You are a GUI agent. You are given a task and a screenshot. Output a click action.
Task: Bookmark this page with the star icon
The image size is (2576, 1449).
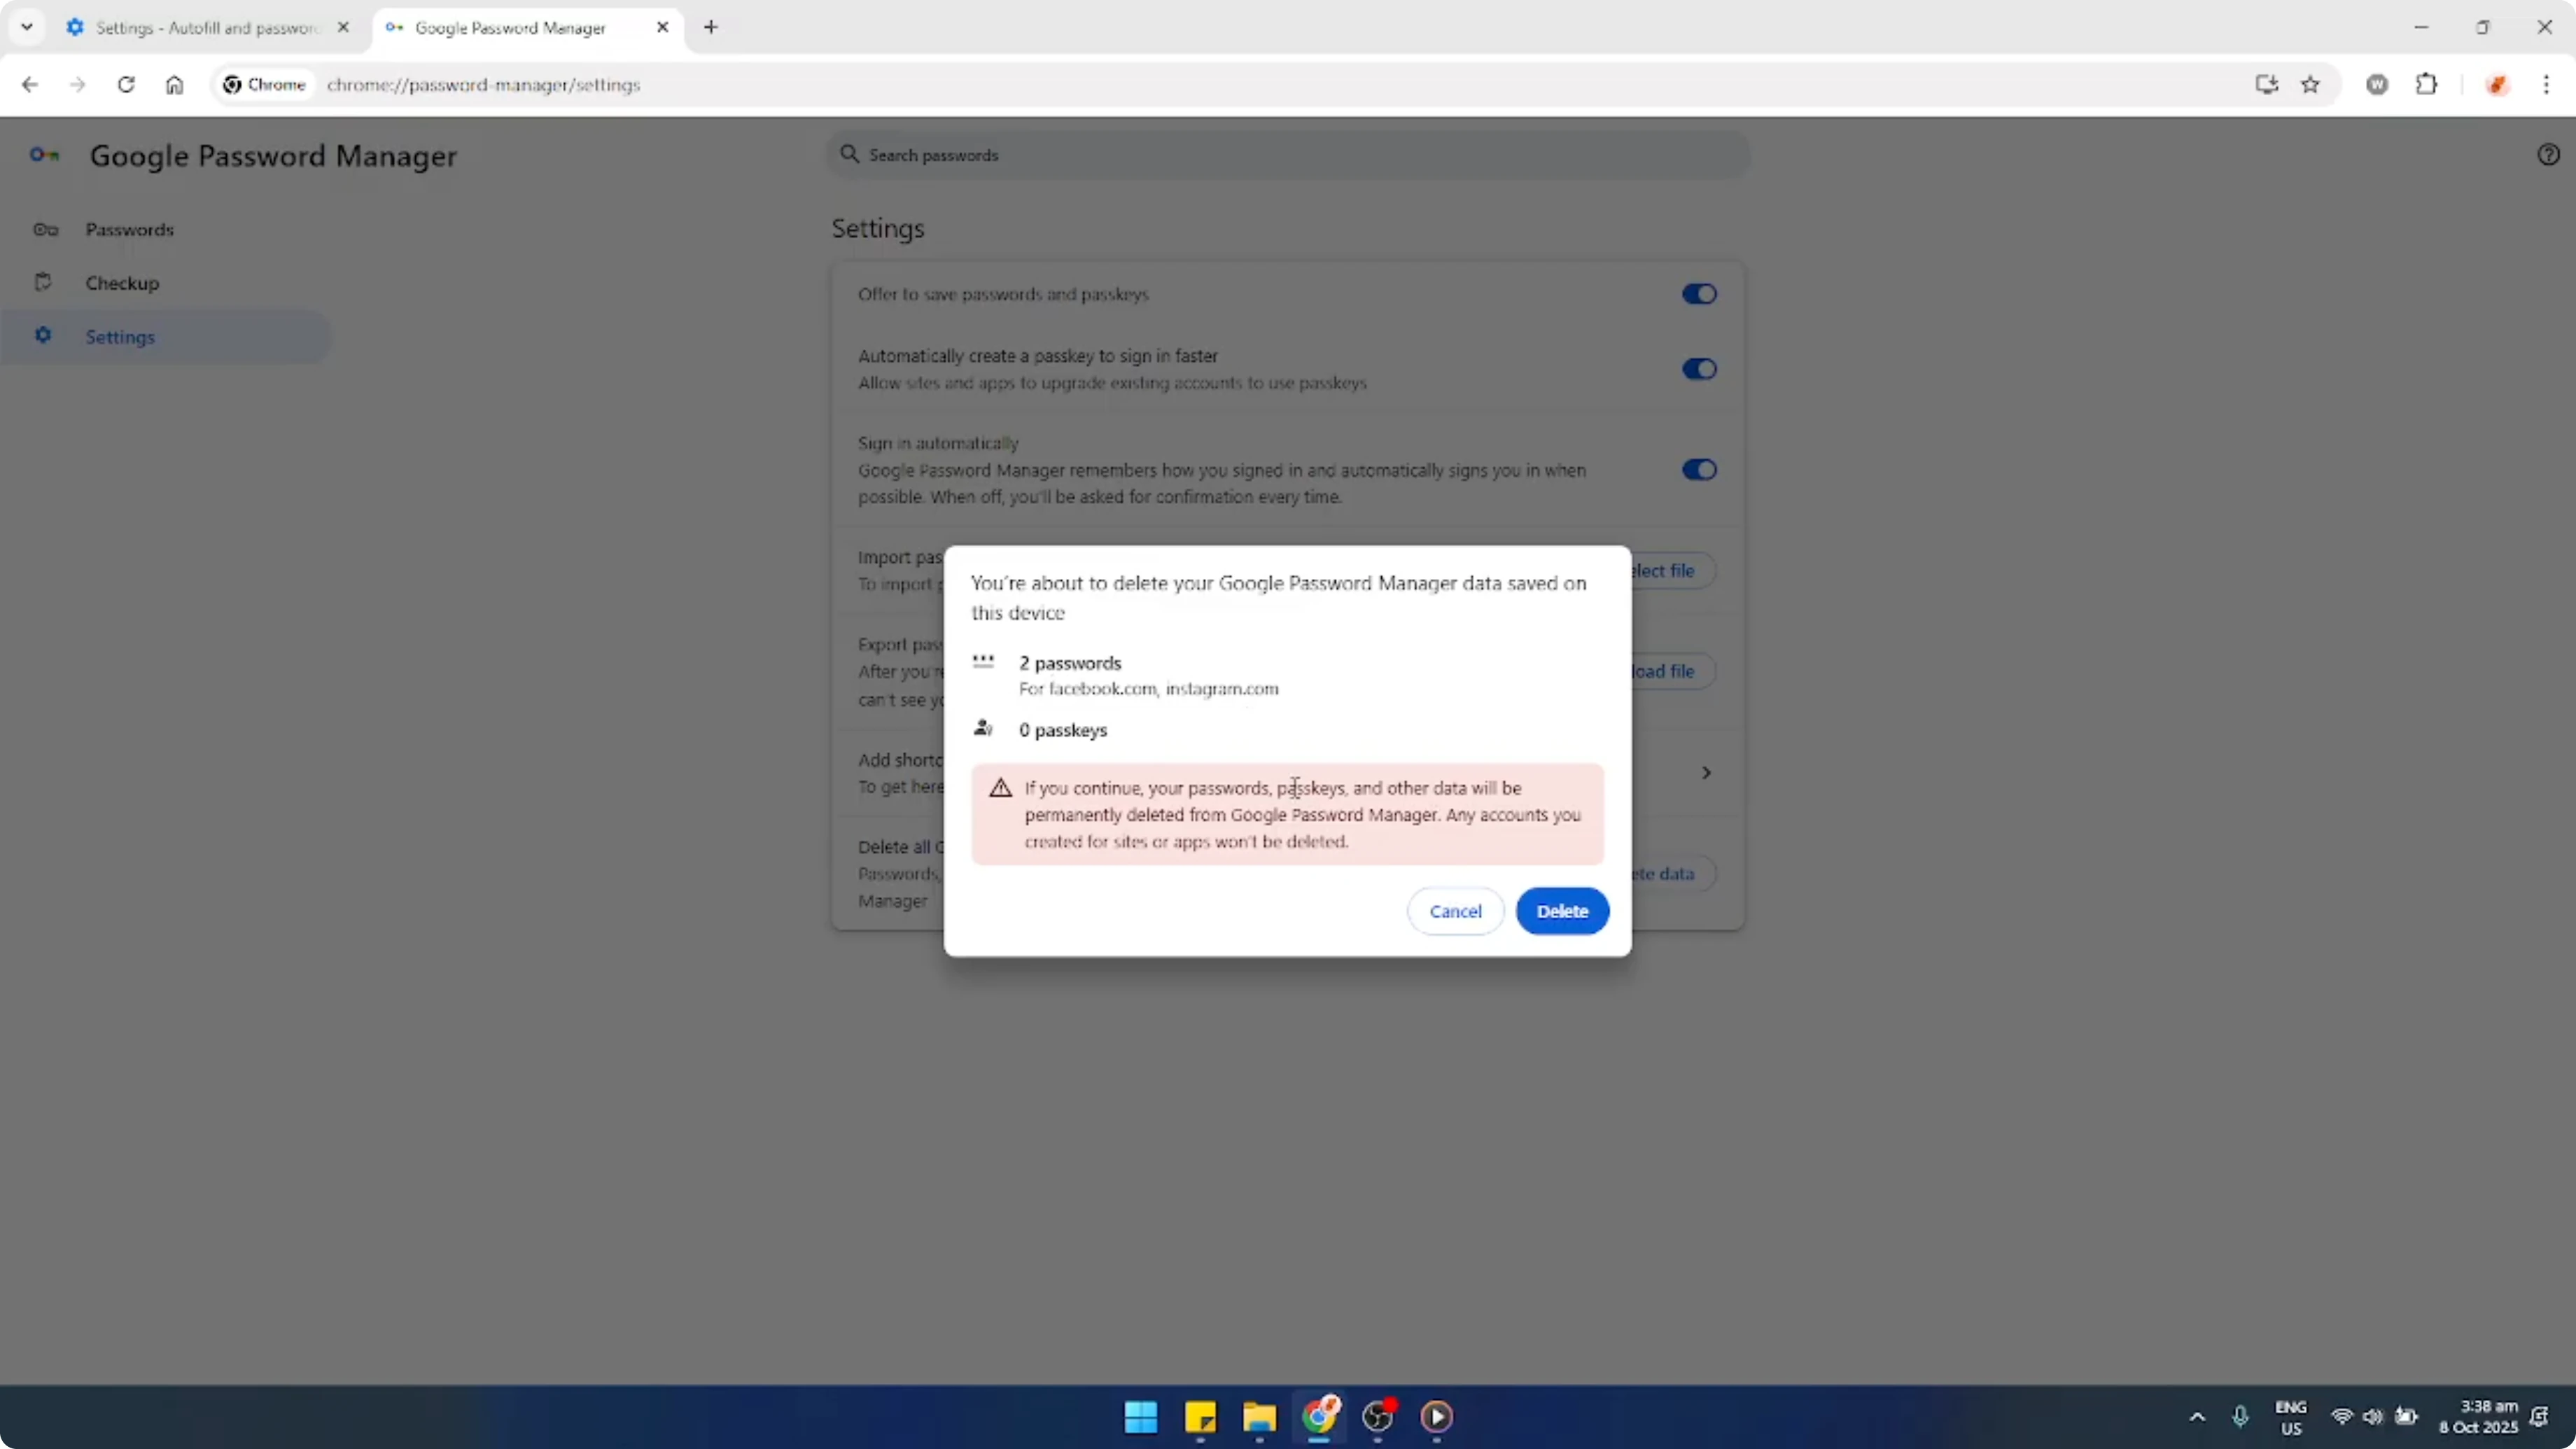pos(2310,85)
